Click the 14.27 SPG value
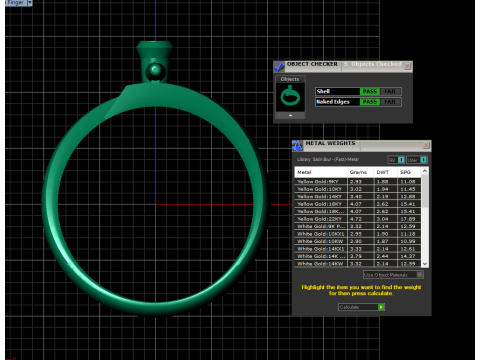480x360 pixels. [x=408, y=256]
